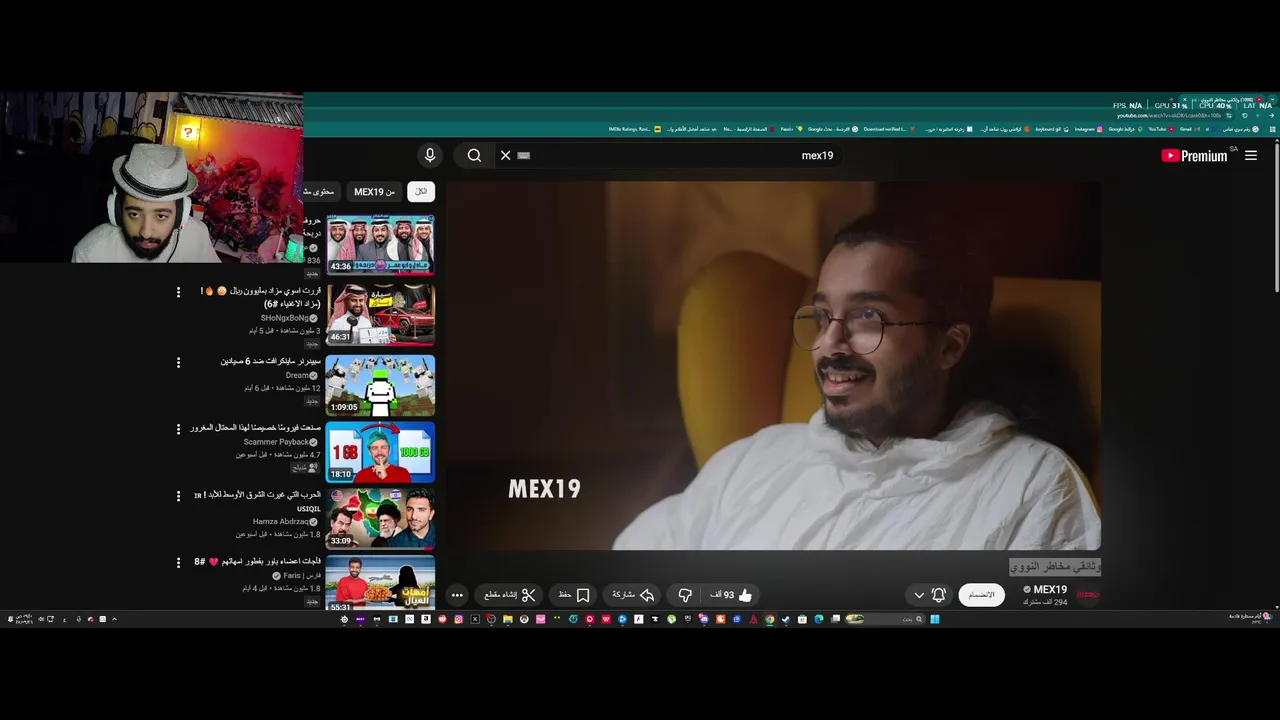Open the Instagram bookmark
This screenshot has height=720, width=1280.
pyautogui.click(x=1087, y=129)
